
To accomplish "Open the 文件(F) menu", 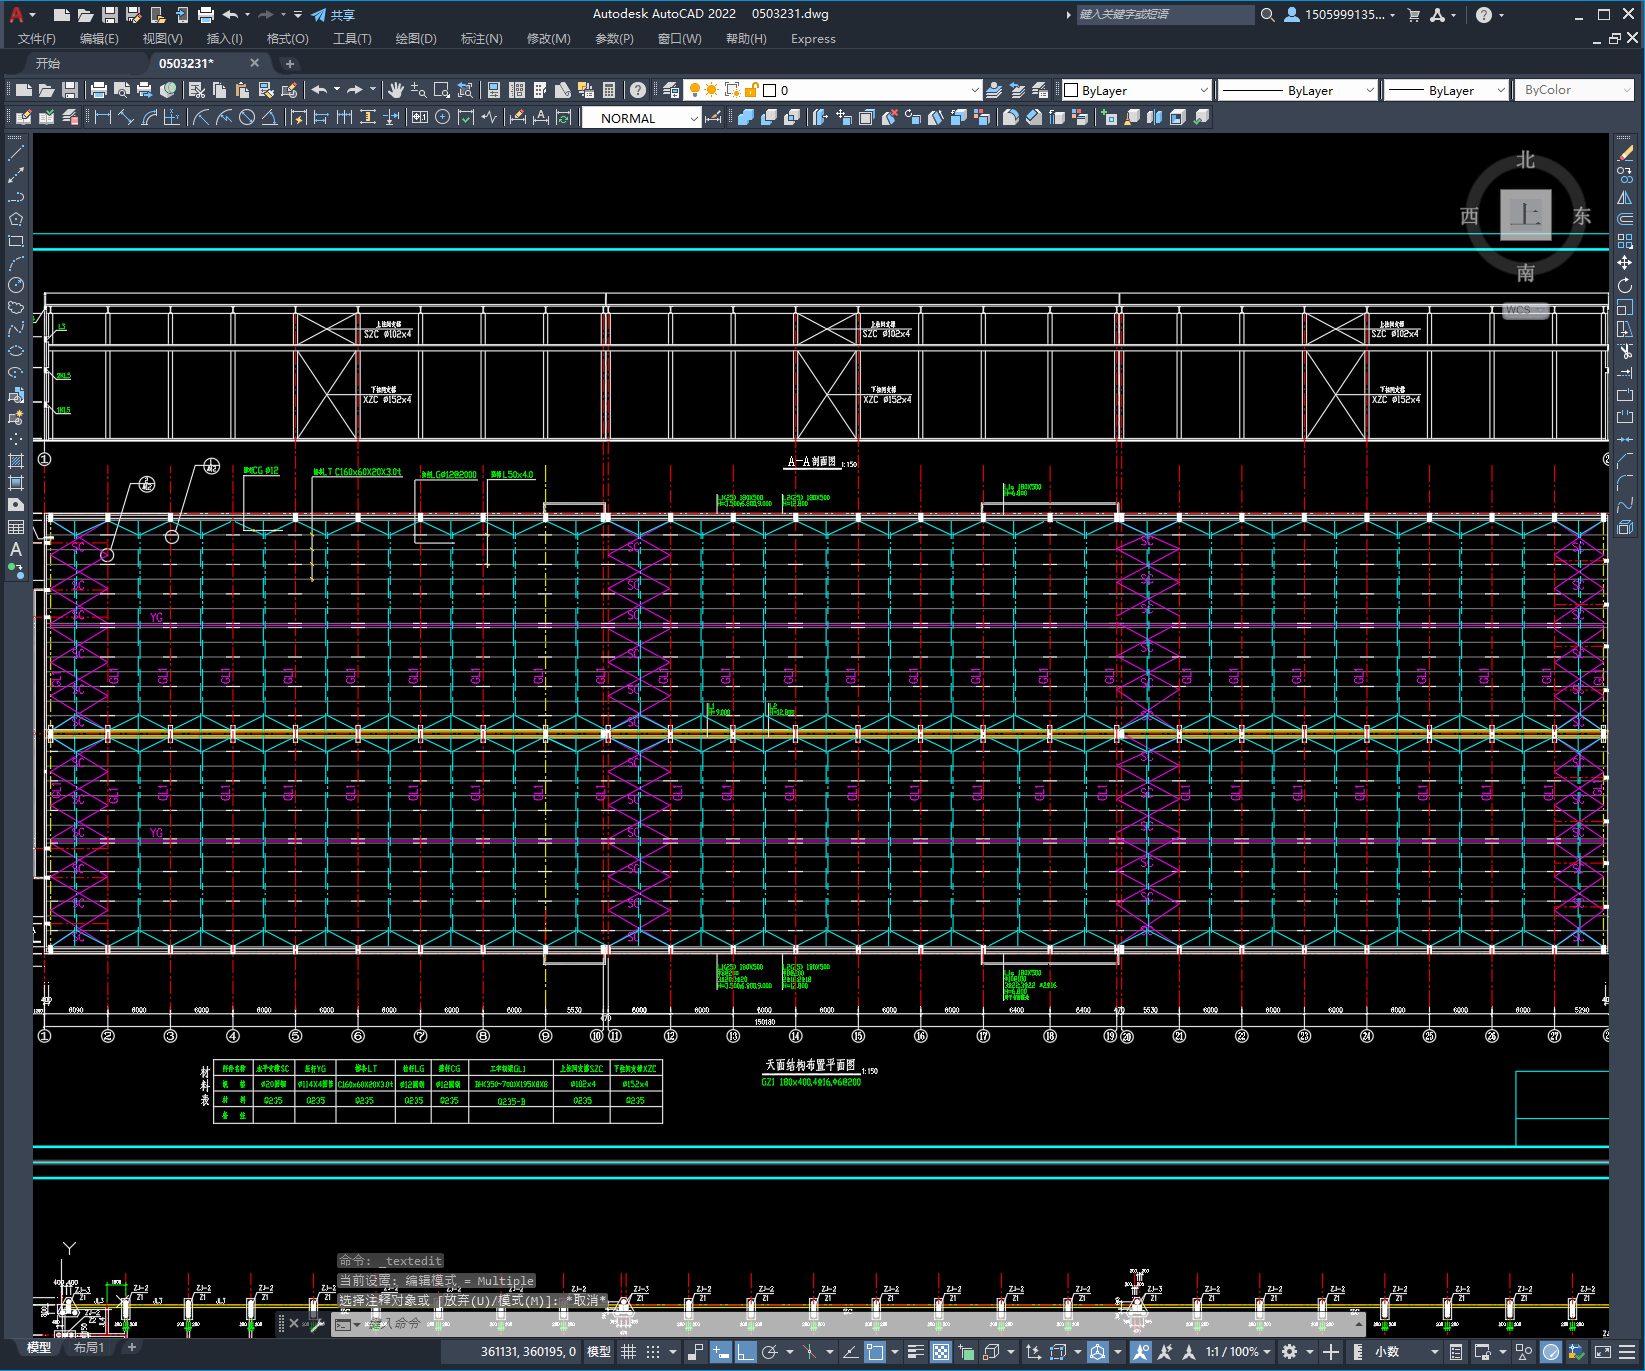I will pyautogui.click(x=37, y=39).
